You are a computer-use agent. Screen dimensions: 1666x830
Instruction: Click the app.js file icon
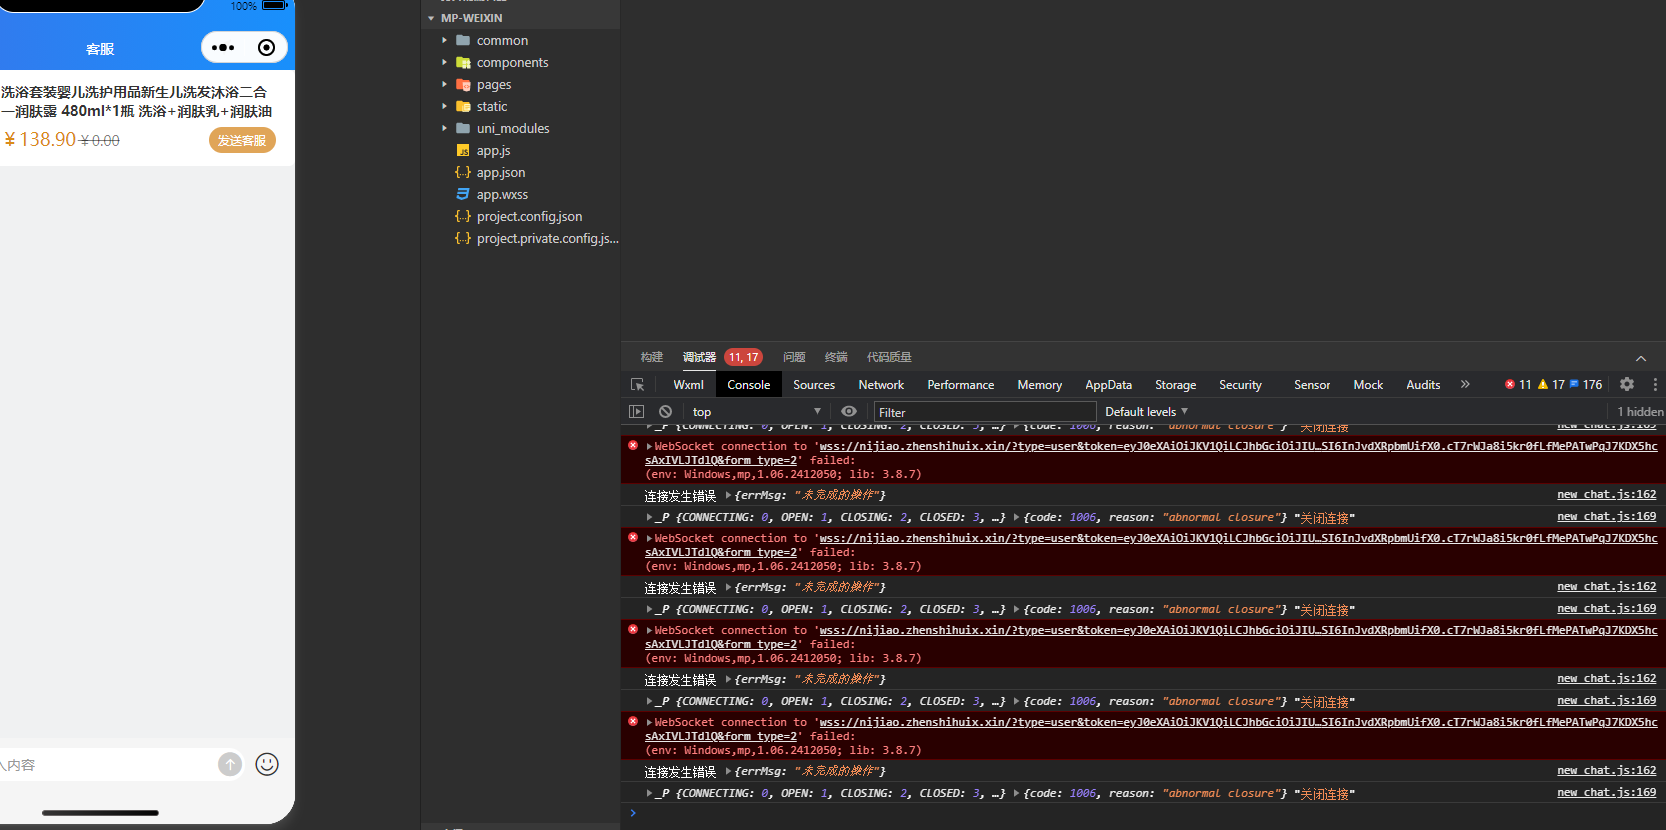click(x=463, y=150)
